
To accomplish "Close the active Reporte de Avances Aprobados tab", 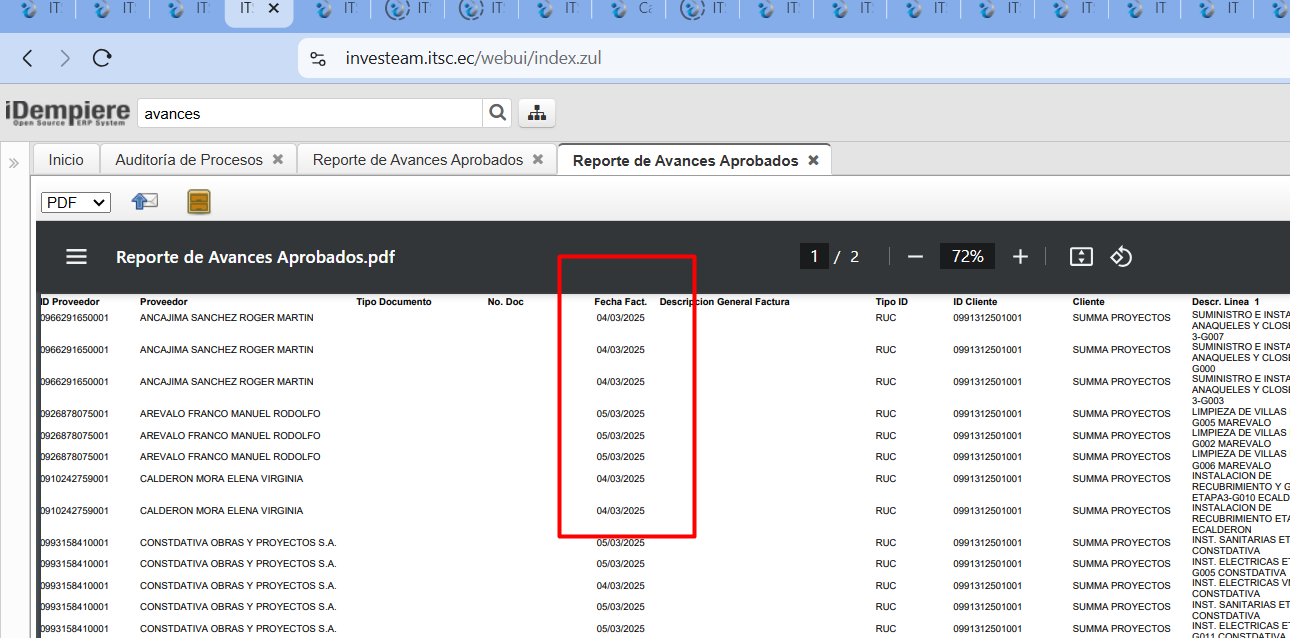I will click(813, 160).
